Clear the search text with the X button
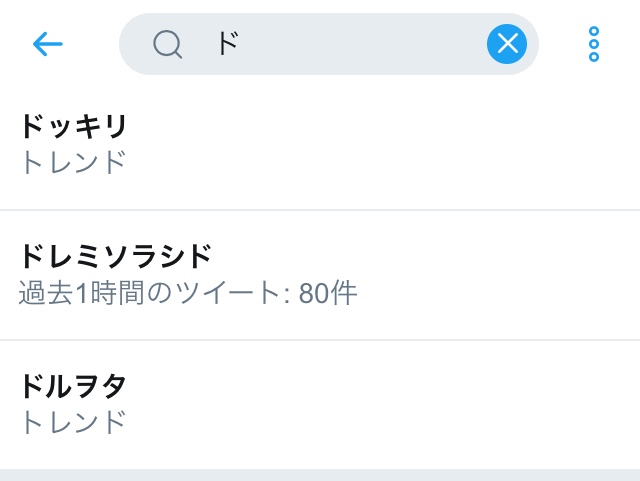Screen dimensions: 640x481 (507, 44)
